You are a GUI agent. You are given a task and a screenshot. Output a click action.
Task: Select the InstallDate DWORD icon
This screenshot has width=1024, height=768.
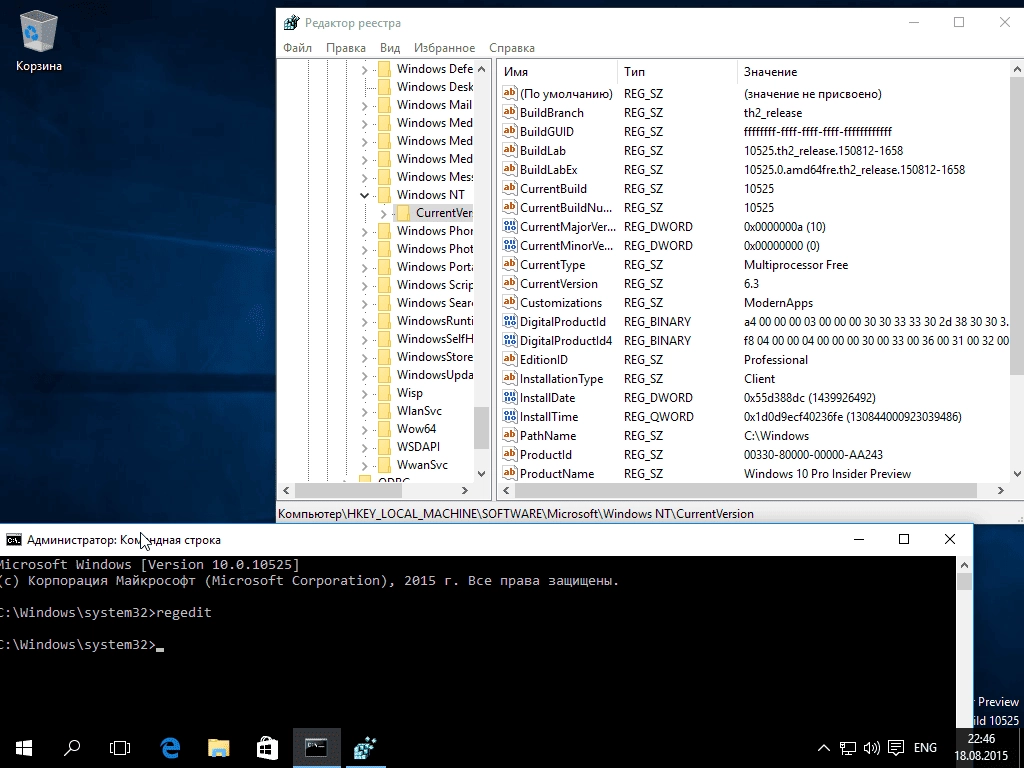[x=509, y=397]
